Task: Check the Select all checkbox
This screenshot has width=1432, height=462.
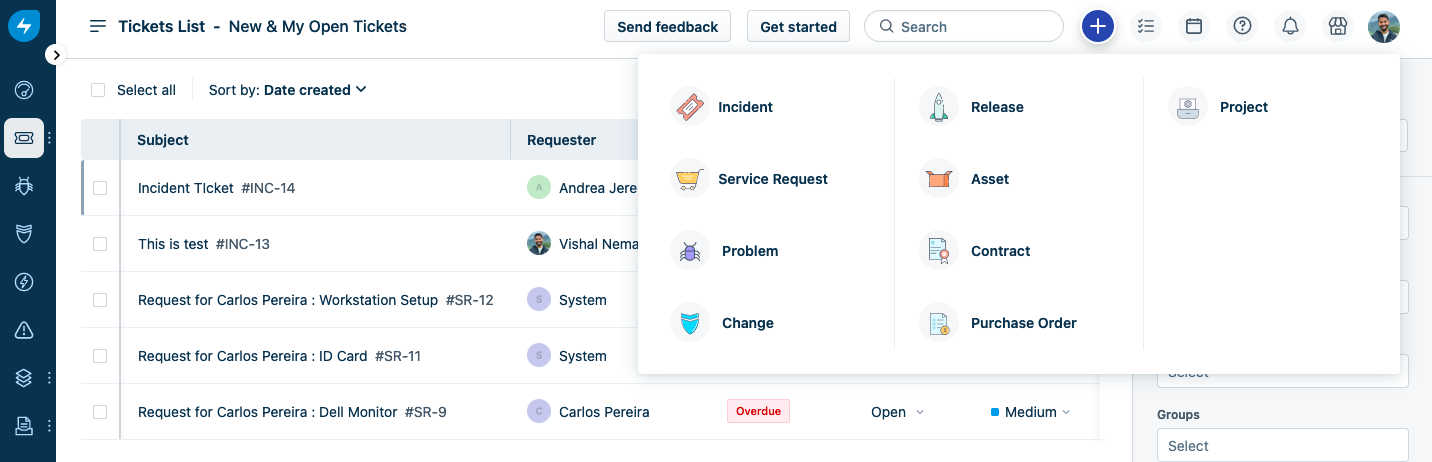Action: pyautogui.click(x=98, y=90)
